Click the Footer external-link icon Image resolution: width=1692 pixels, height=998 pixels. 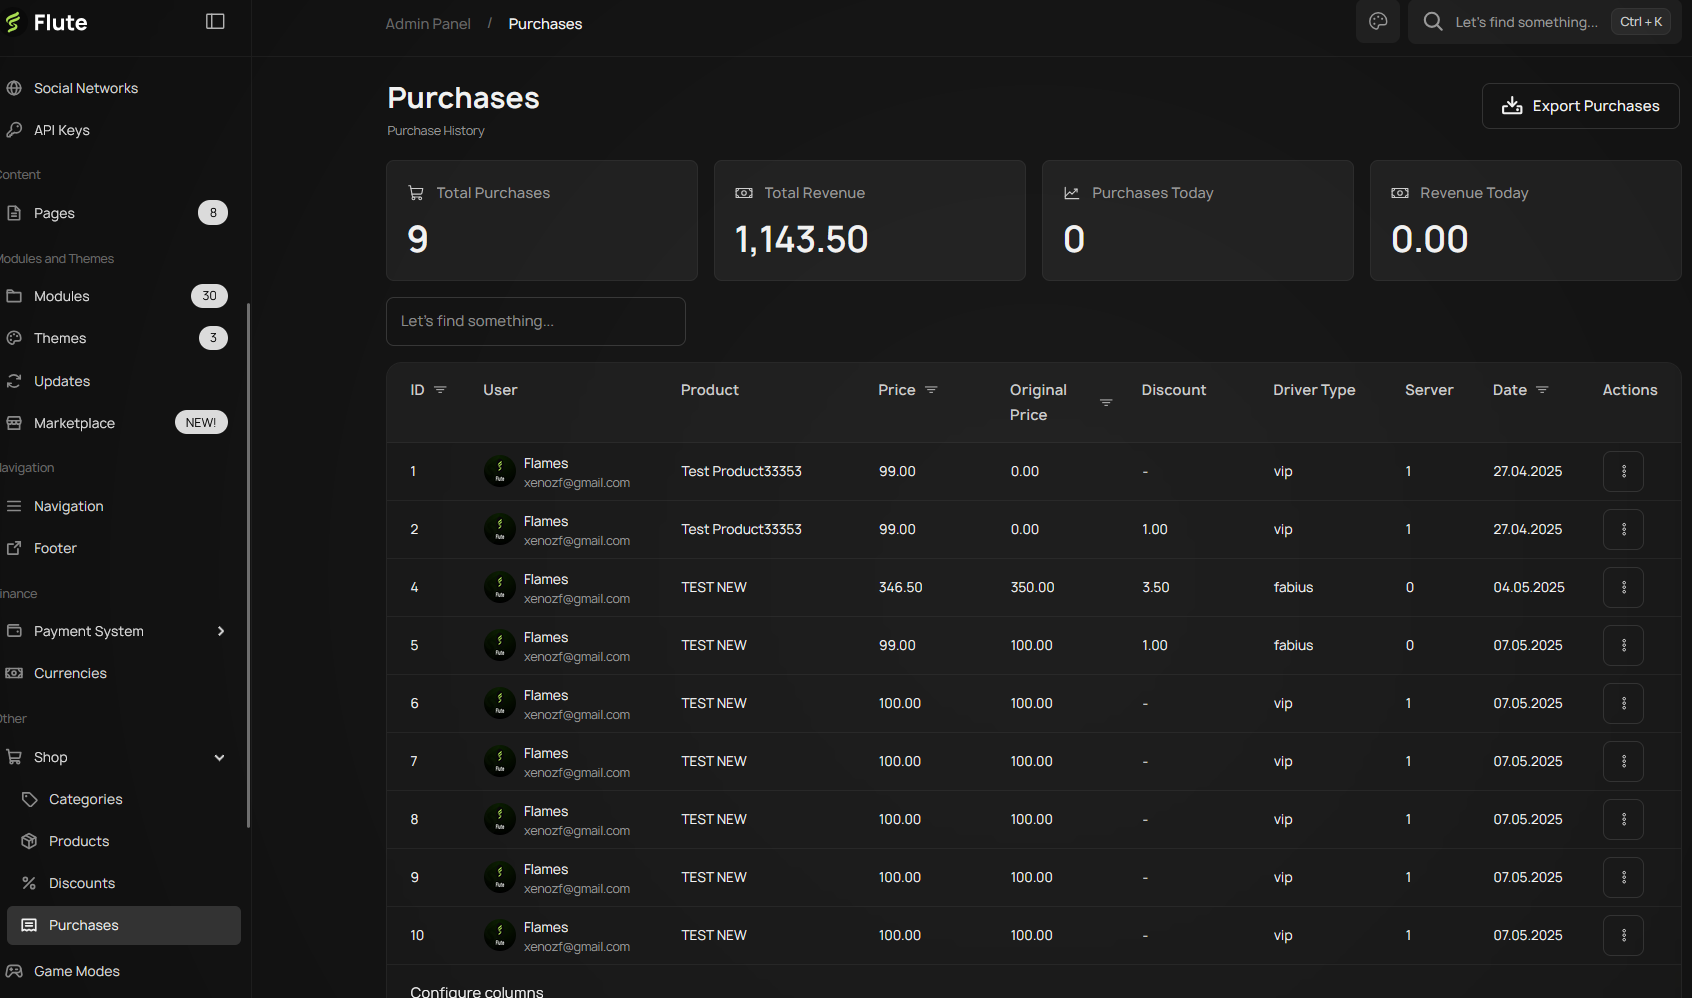click(13, 547)
